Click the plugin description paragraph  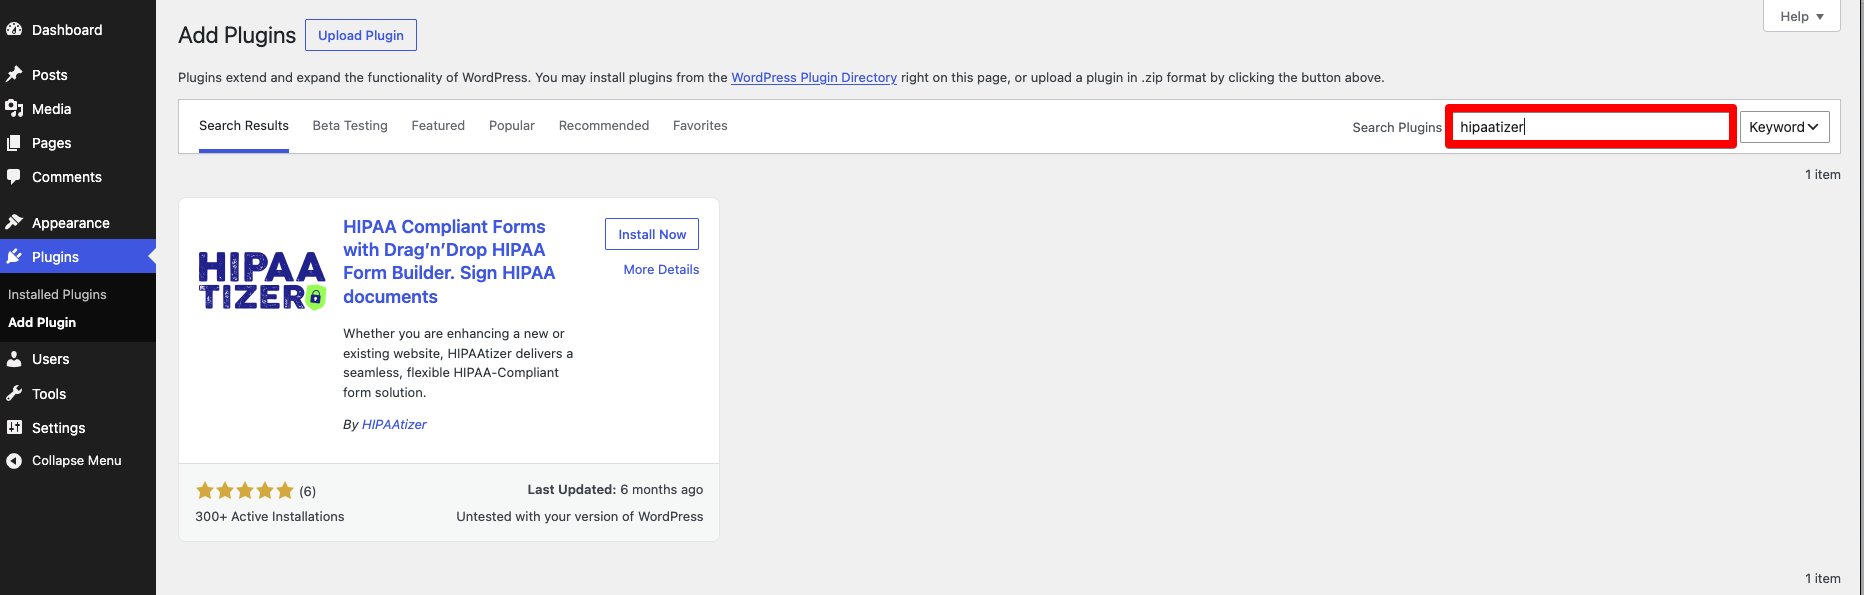point(458,363)
